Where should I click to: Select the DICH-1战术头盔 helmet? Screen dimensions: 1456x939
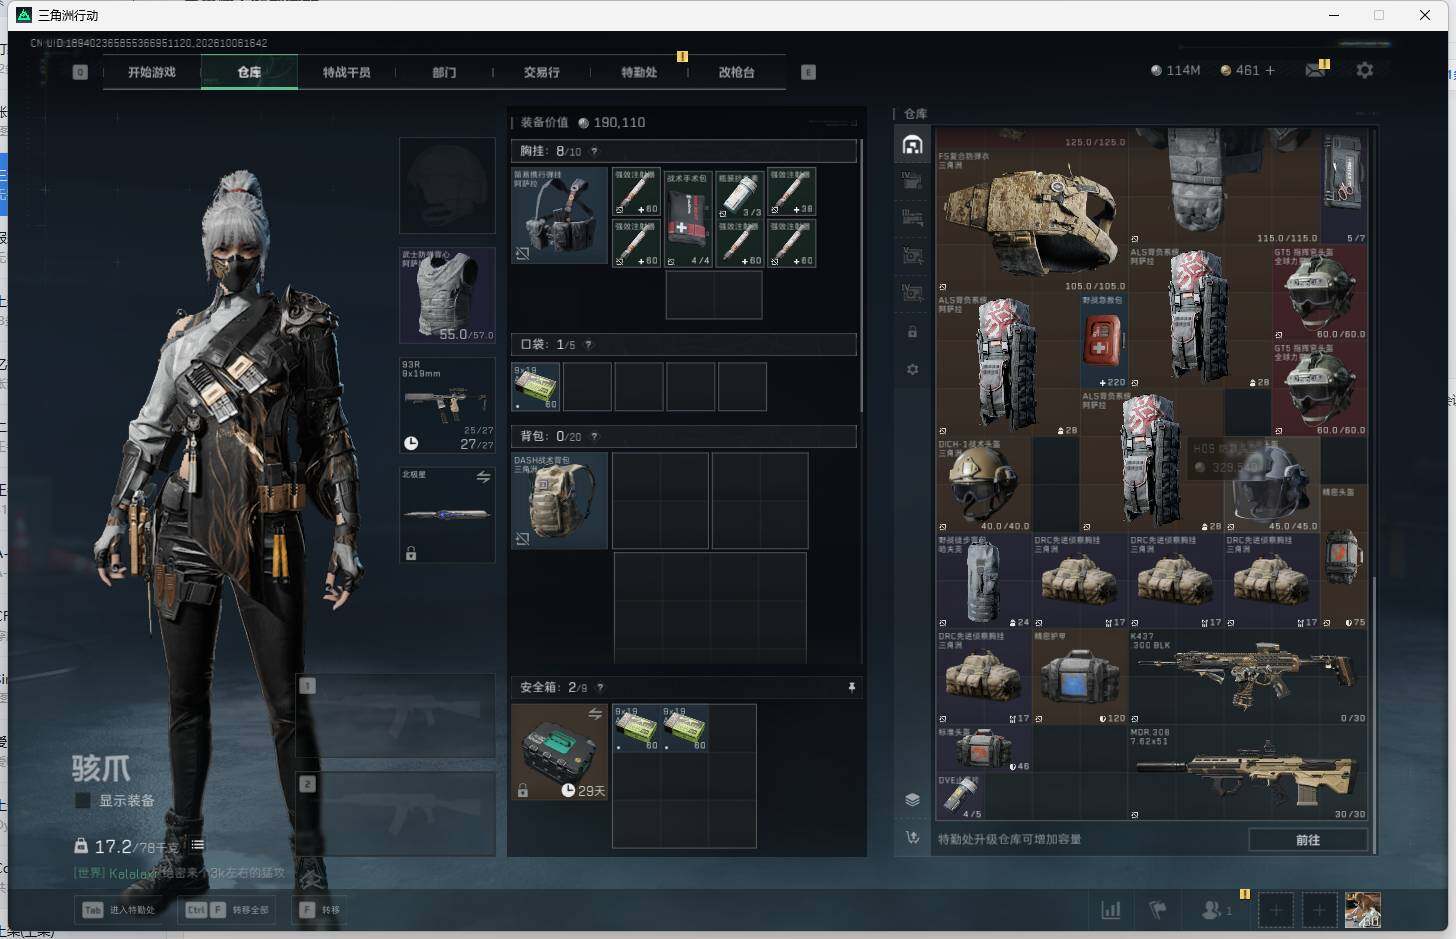984,485
